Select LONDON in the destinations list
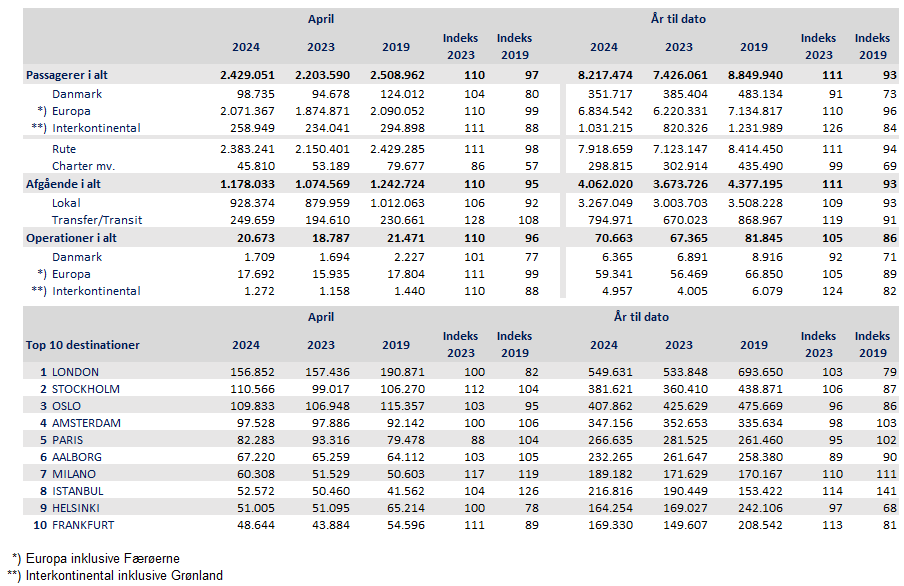The width and height of the screenshot is (904, 586). point(75,372)
